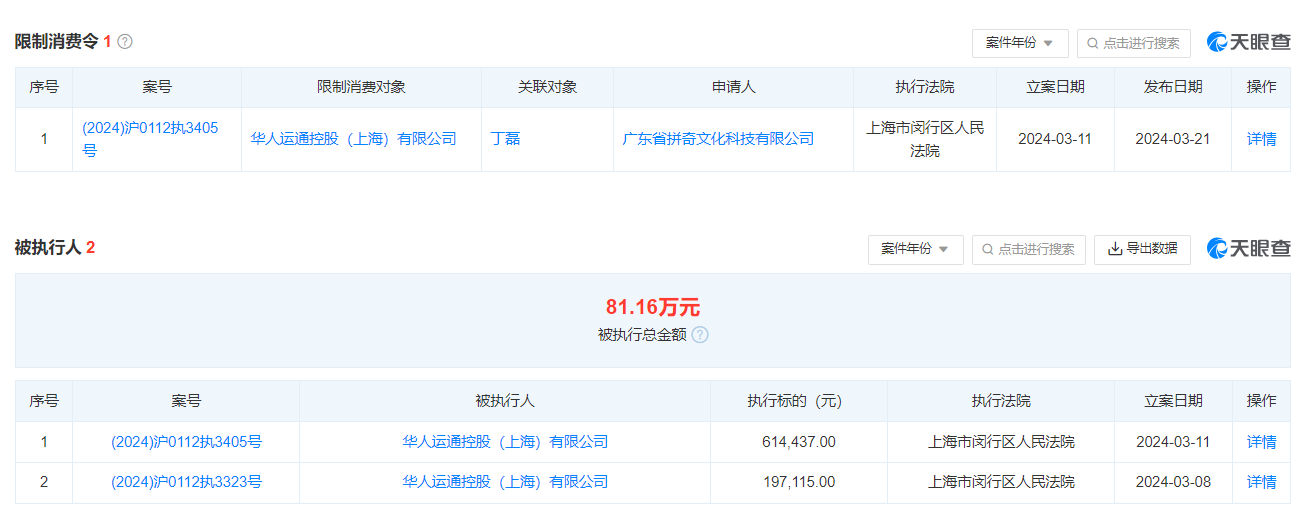Open 详情 for the 614,437.00 execution row
The height and width of the screenshot is (526, 1302).
(1261, 442)
